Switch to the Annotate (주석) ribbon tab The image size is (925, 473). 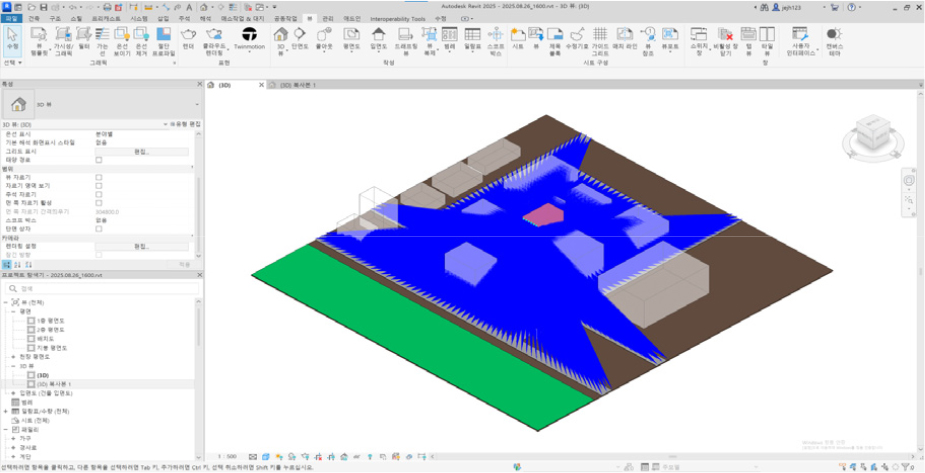pyautogui.click(x=184, y=19)
